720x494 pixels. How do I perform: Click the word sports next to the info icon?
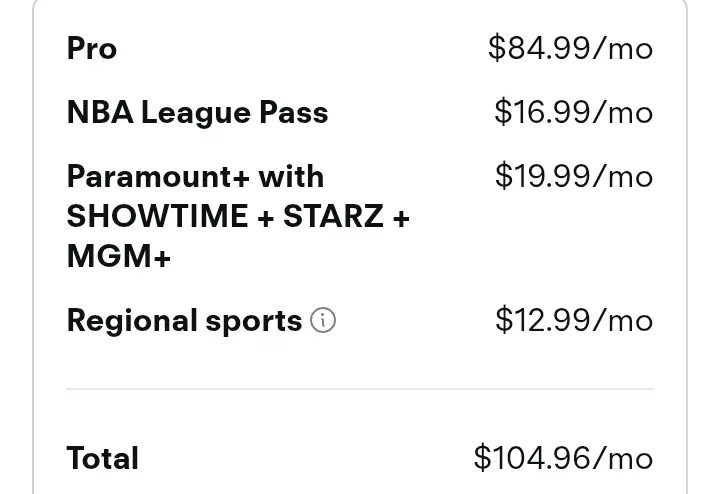coord(254,322)
